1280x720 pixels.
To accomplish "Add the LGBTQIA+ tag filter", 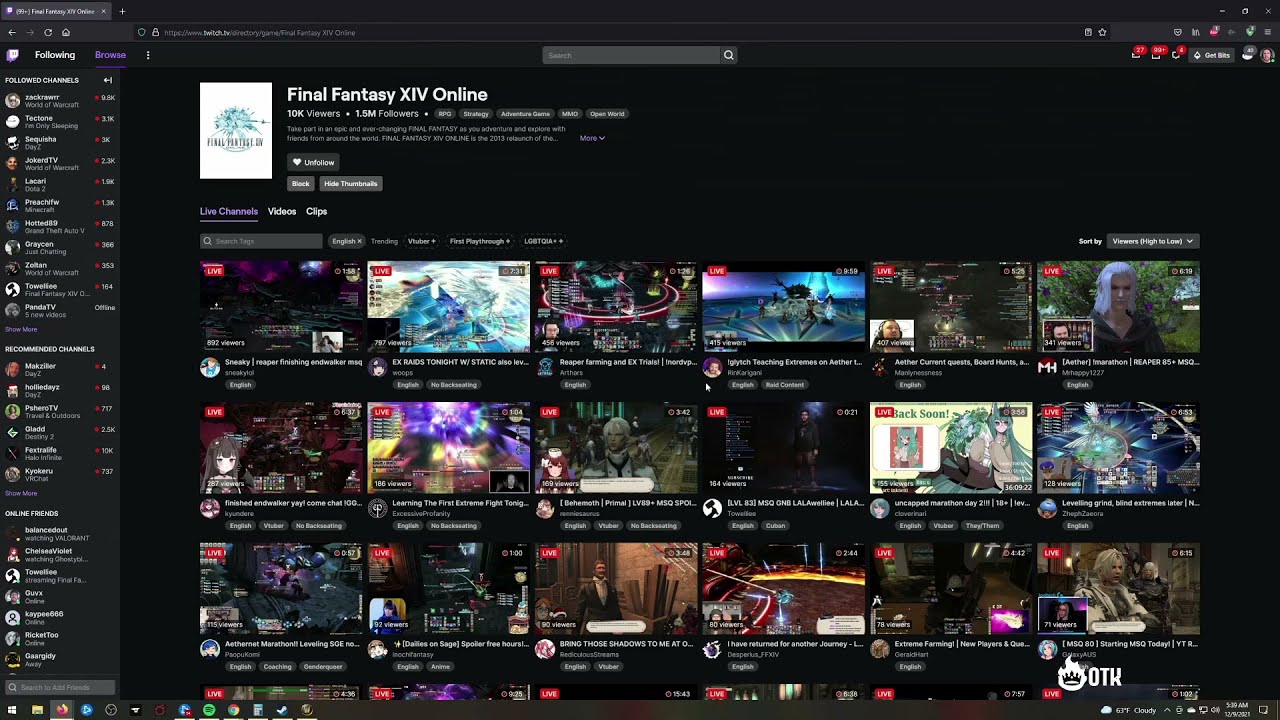I will point(543,241).
